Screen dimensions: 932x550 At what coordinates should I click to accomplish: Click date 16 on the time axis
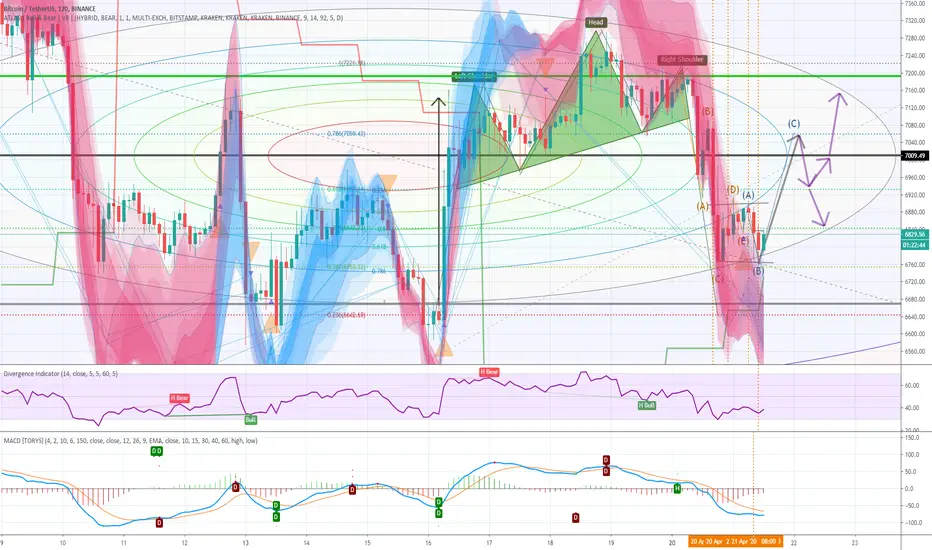coord(428,542)
